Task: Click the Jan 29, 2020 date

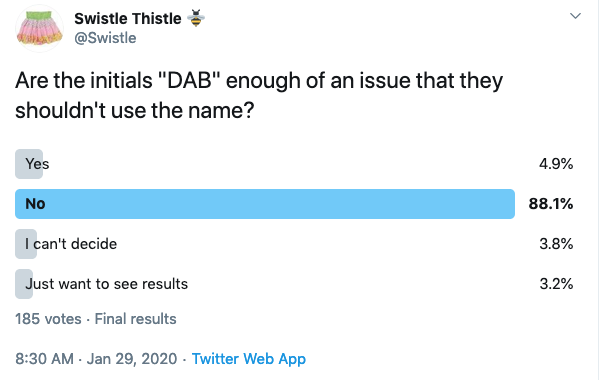Action: (132, 359)
